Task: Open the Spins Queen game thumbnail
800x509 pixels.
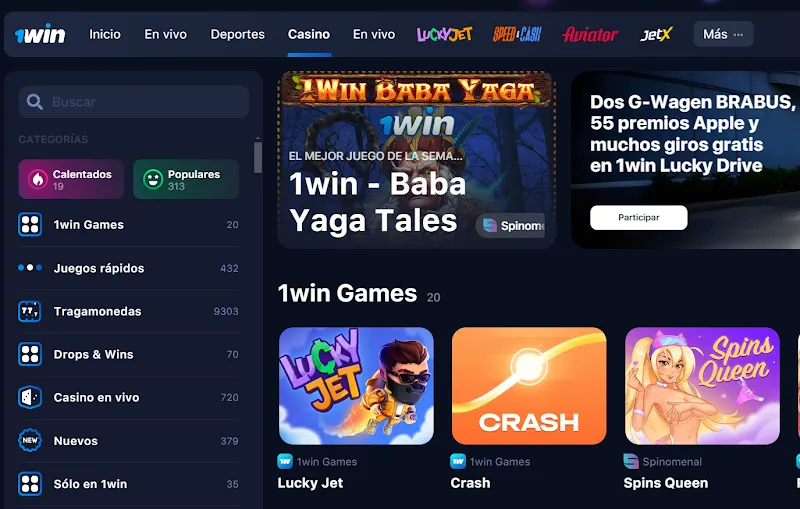Action: click(x=702, y=386)
